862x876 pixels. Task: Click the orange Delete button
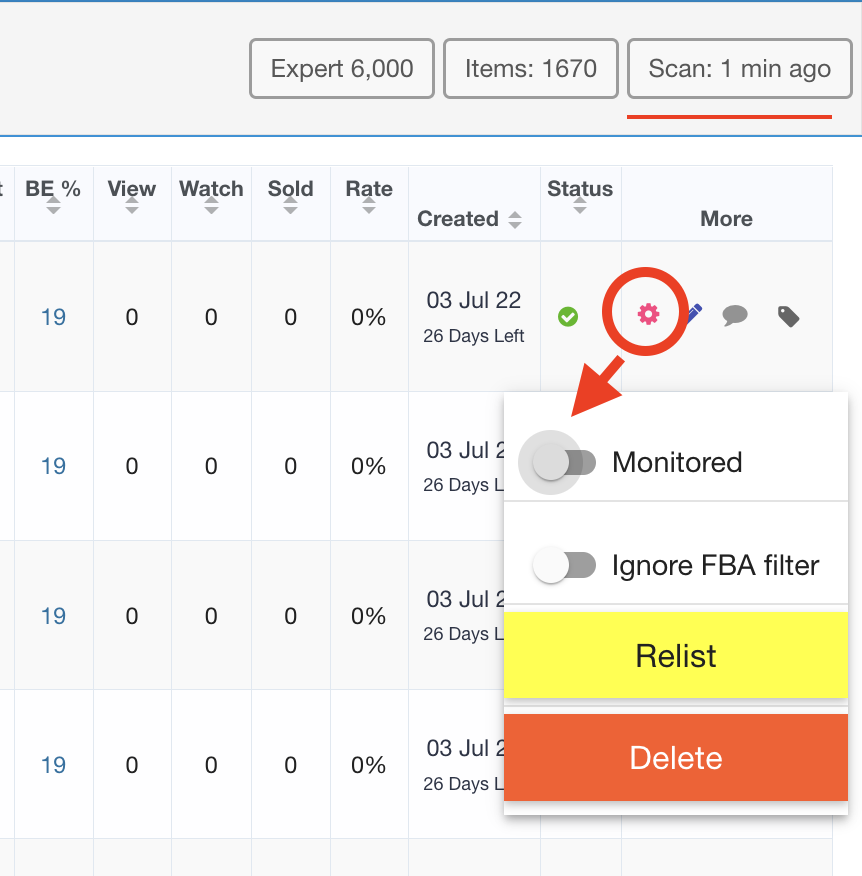coord(675,758)
